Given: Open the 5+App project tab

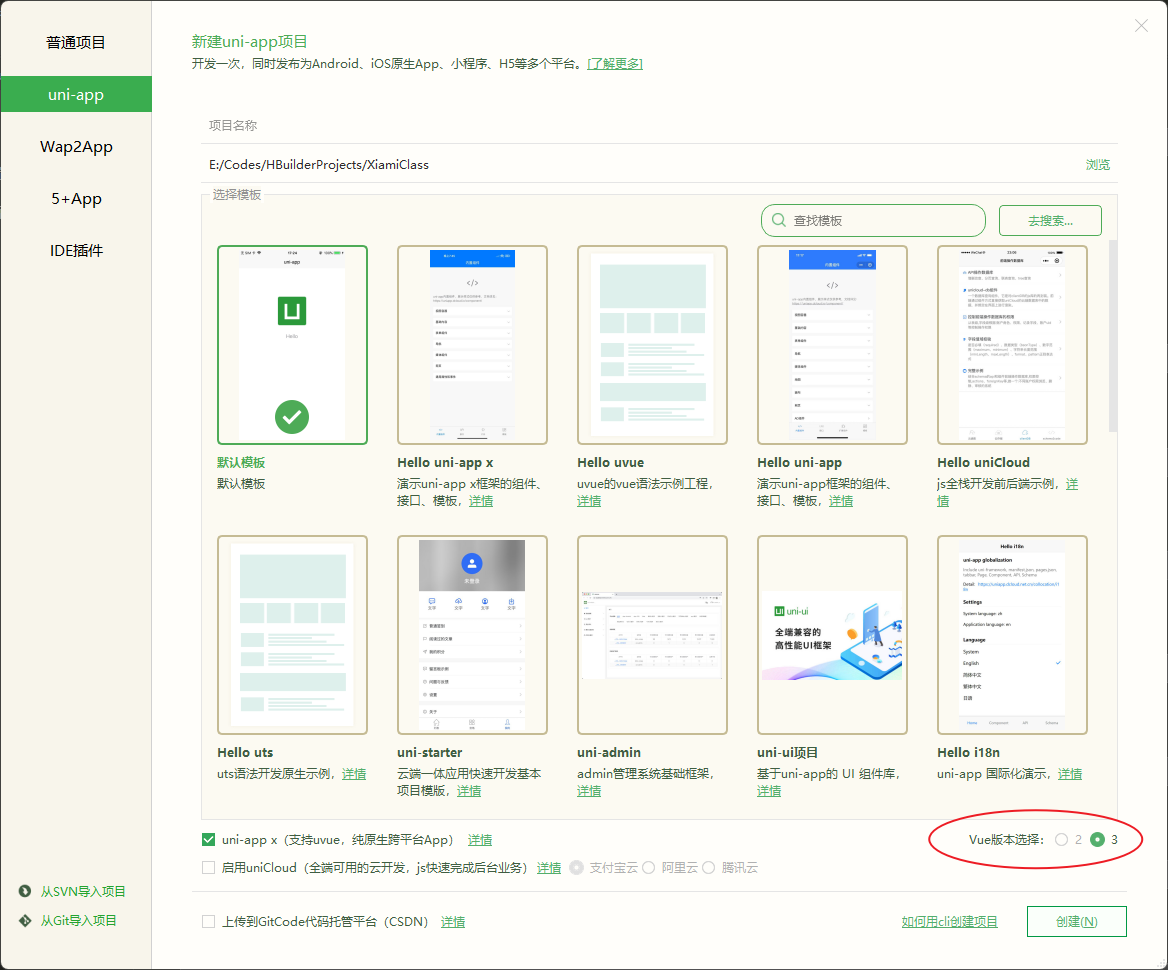Looking at the screenshot, I should click(x=76, y=199).
